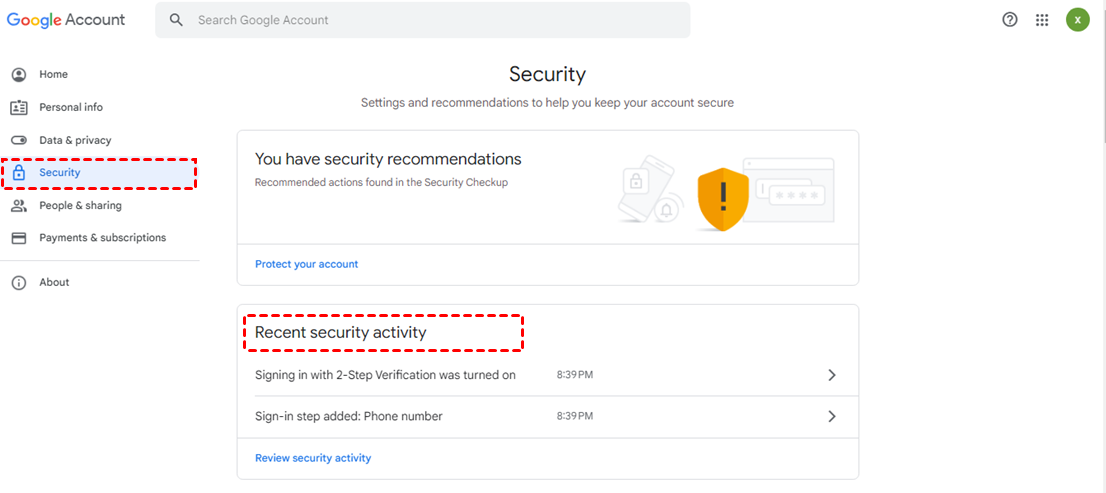Click the About info icon
The width and height of the screenshot is (1106, 493).
click(18, 283)
